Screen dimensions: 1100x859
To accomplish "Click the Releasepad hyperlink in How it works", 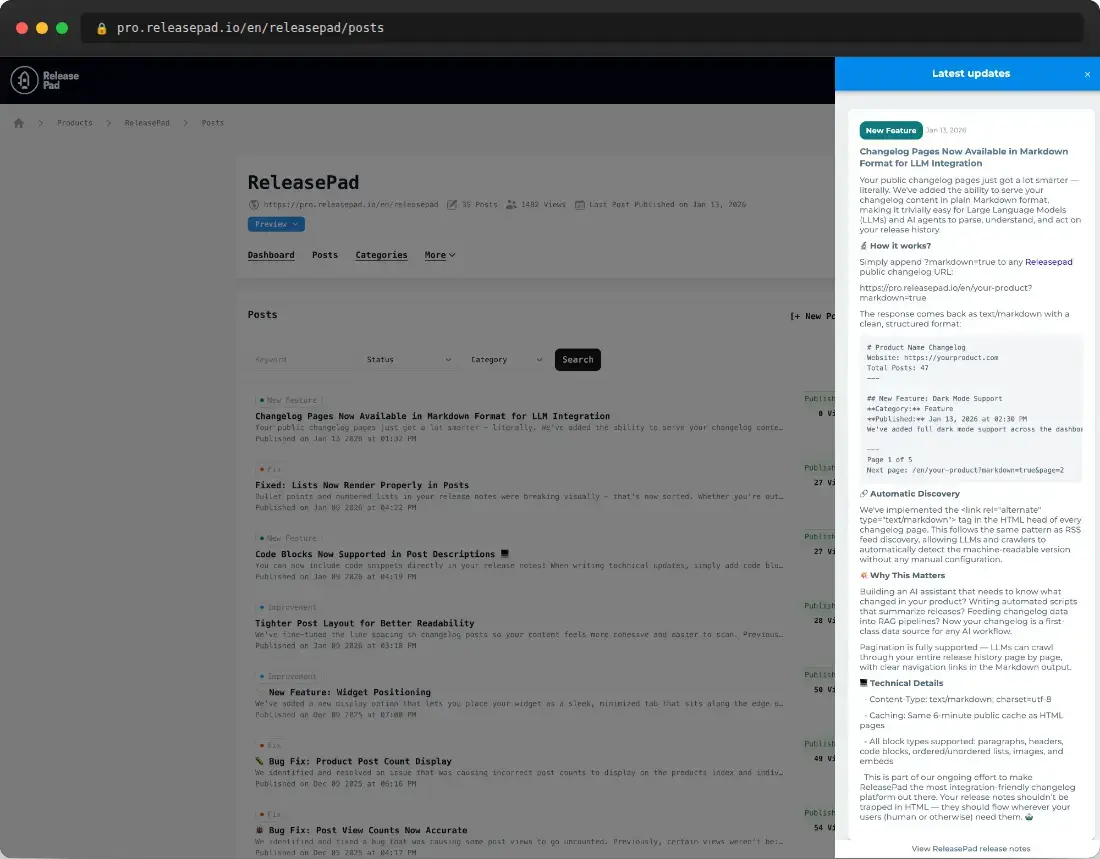I will coord(1048,262).
